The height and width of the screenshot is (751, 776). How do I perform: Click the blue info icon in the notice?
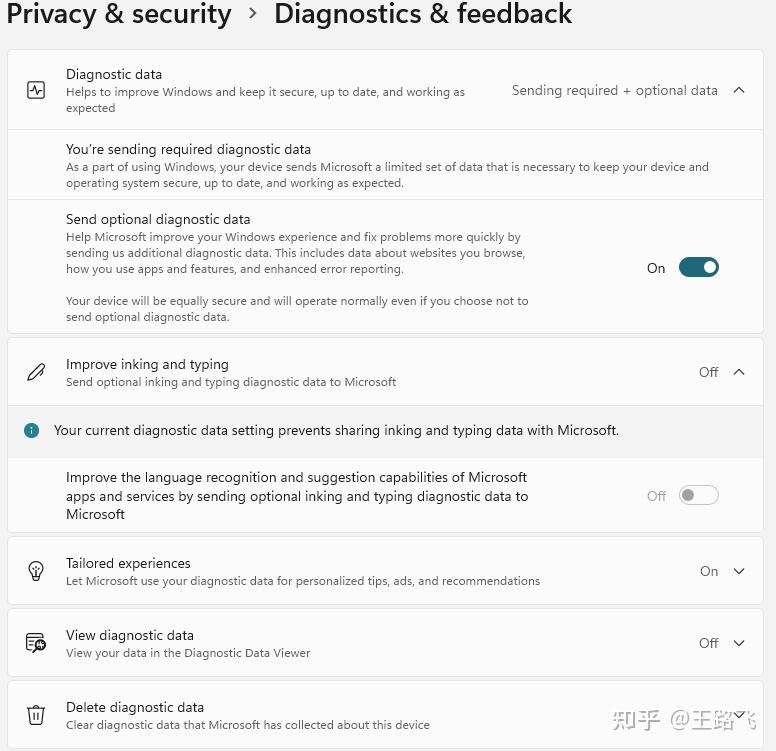tap(31, 430)
